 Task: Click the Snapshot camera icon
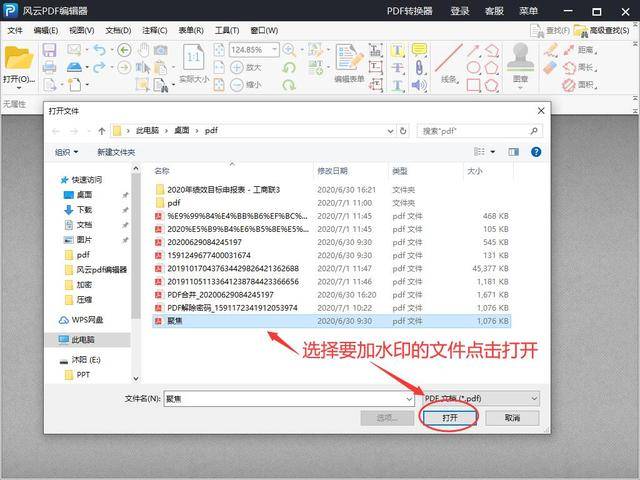click(160, 50)
